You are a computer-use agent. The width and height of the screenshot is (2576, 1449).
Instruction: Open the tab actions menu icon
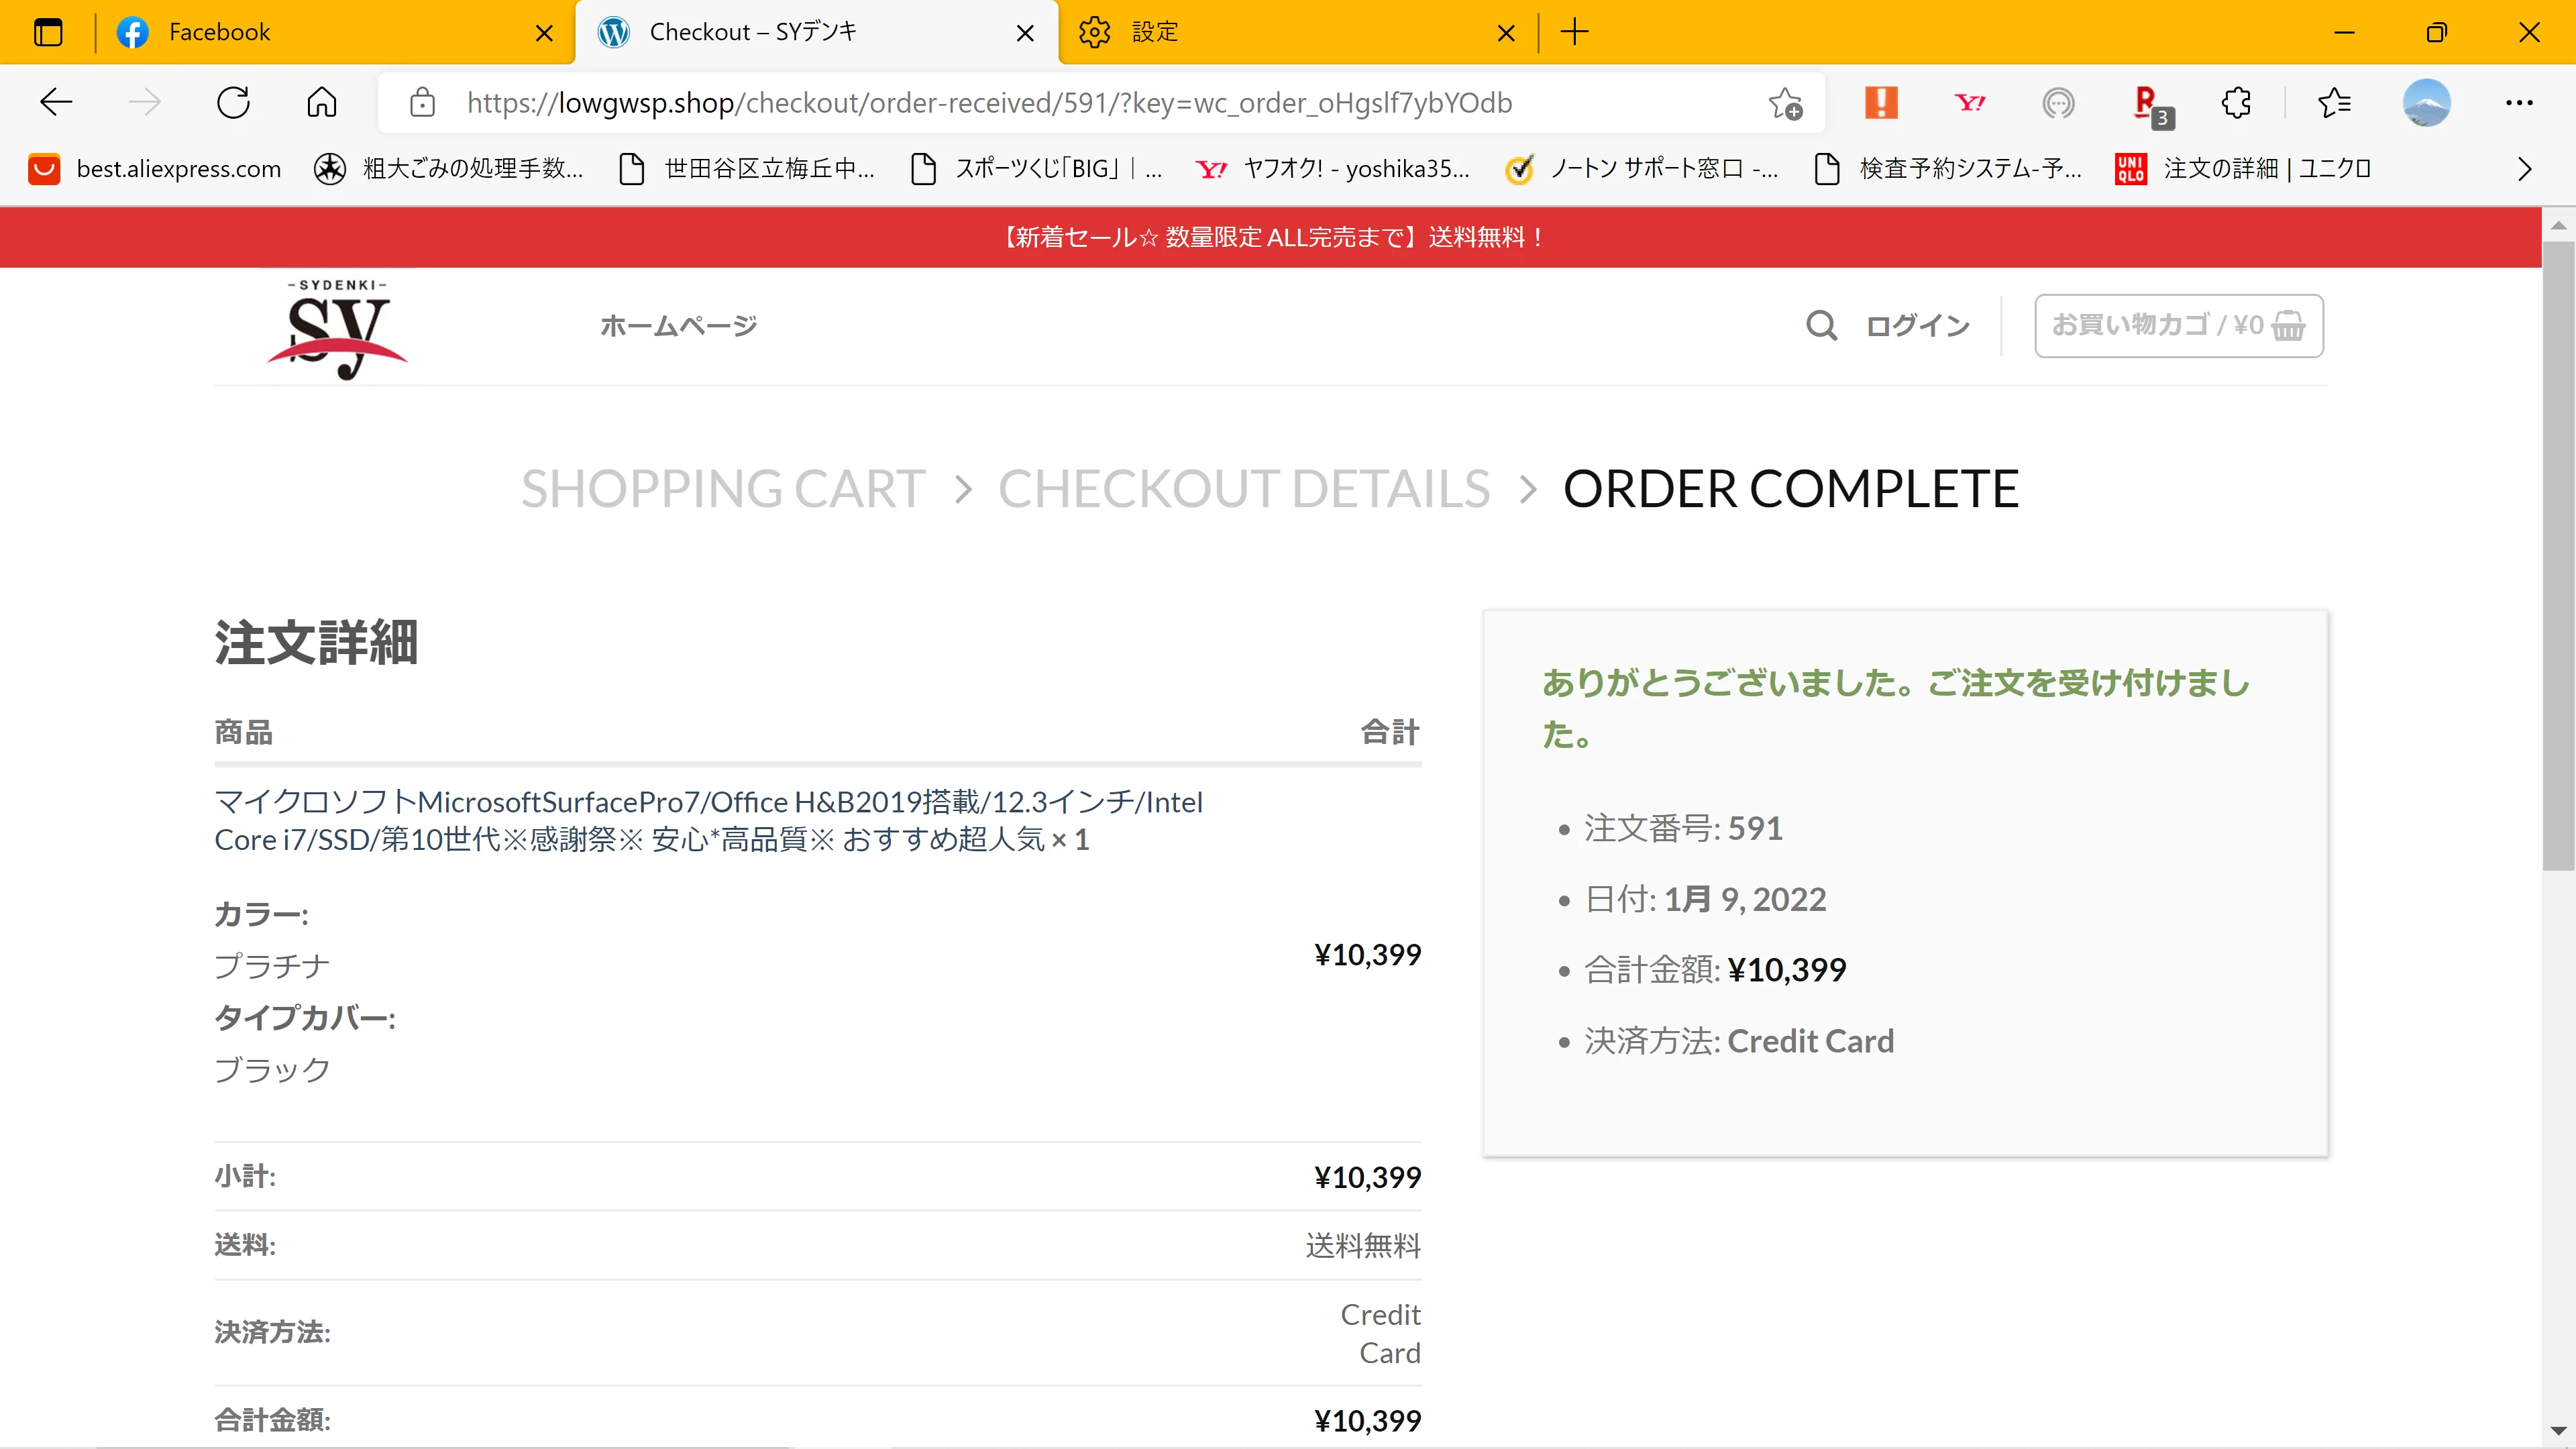coord(48,32)
